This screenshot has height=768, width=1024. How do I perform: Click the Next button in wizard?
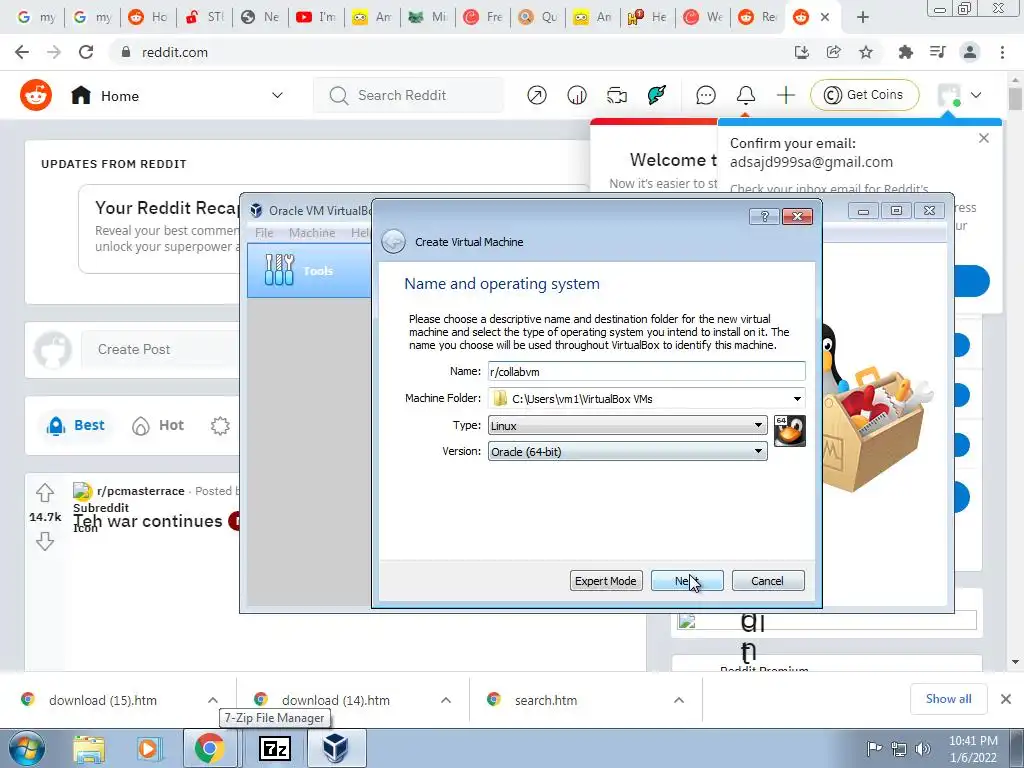[687, 581]
